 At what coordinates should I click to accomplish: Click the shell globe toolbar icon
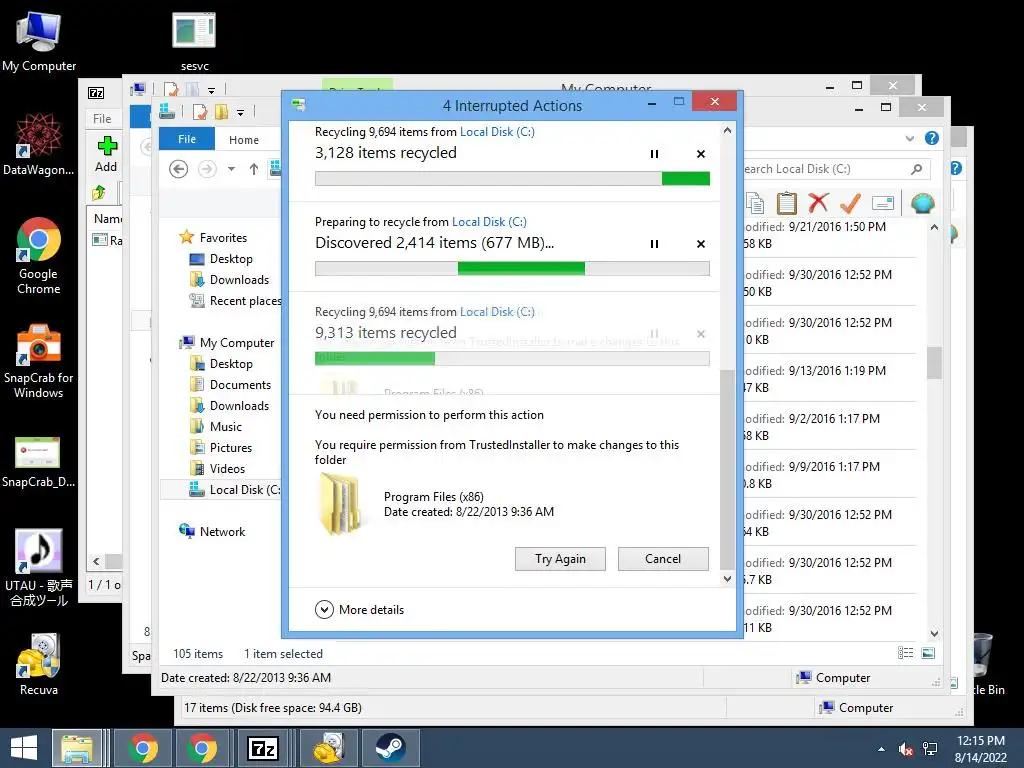[x=922, y=203]
